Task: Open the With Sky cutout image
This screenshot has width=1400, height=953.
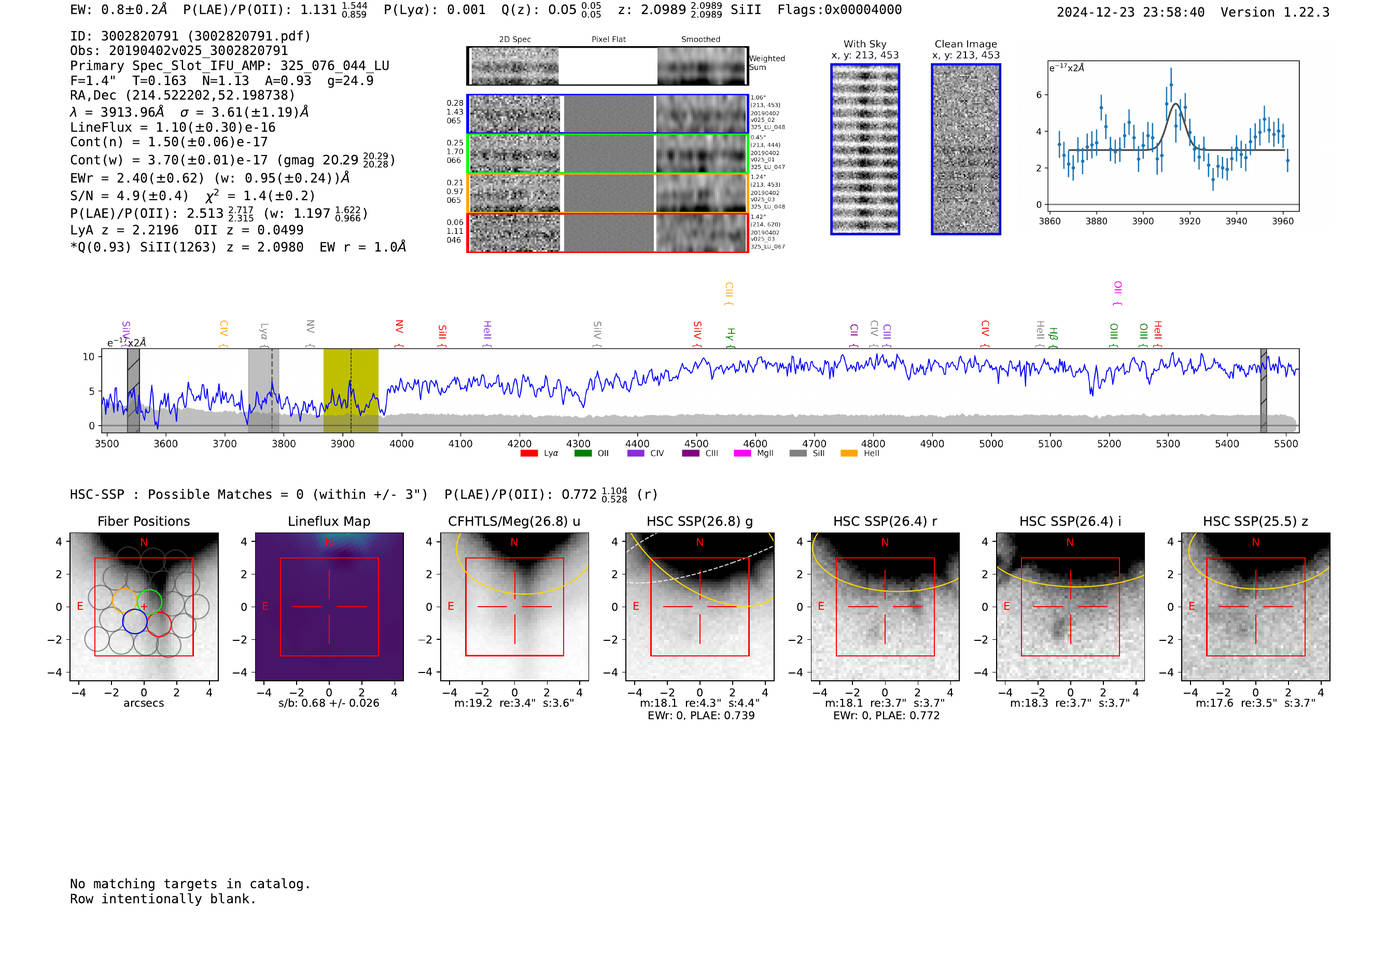Action: (865, 149)
